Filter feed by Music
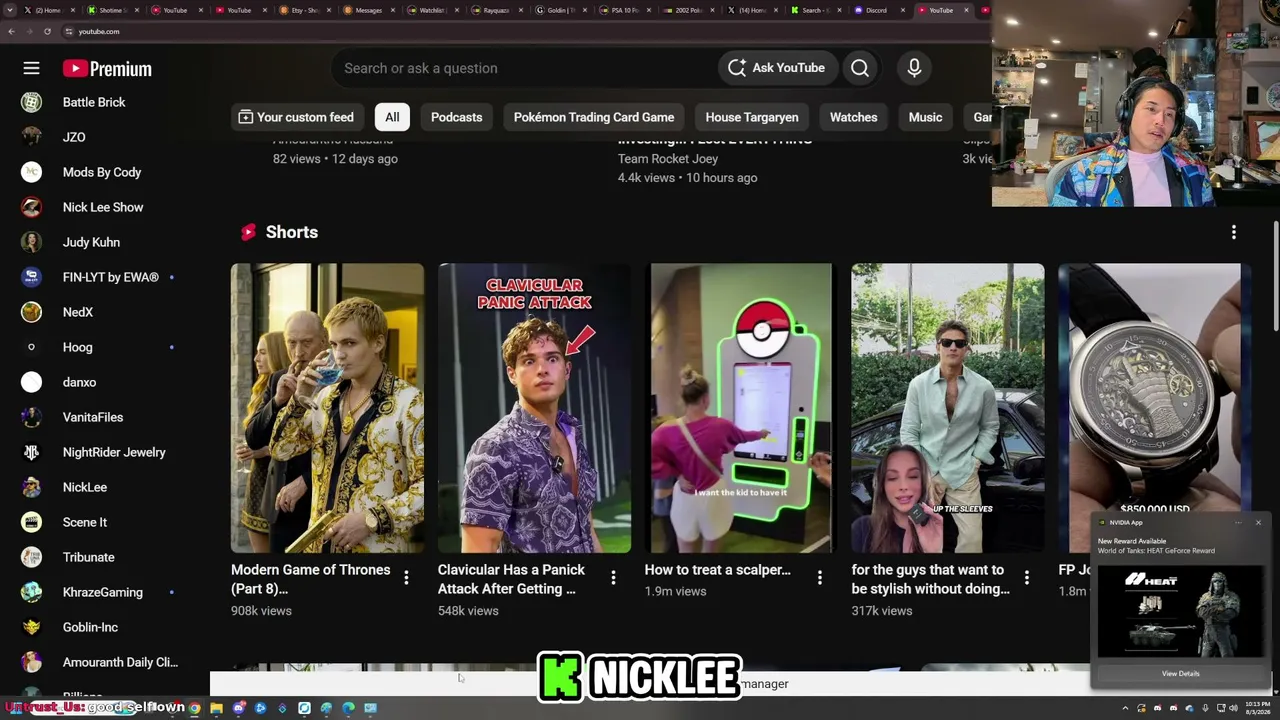This screenshot has height=720, width=1280. pyautogui.click(x=925, y=117)
